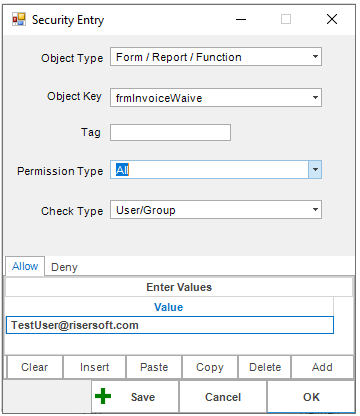Click the Security Entry window icon
This screenshot has width=360, height=416.
point(19,19)
